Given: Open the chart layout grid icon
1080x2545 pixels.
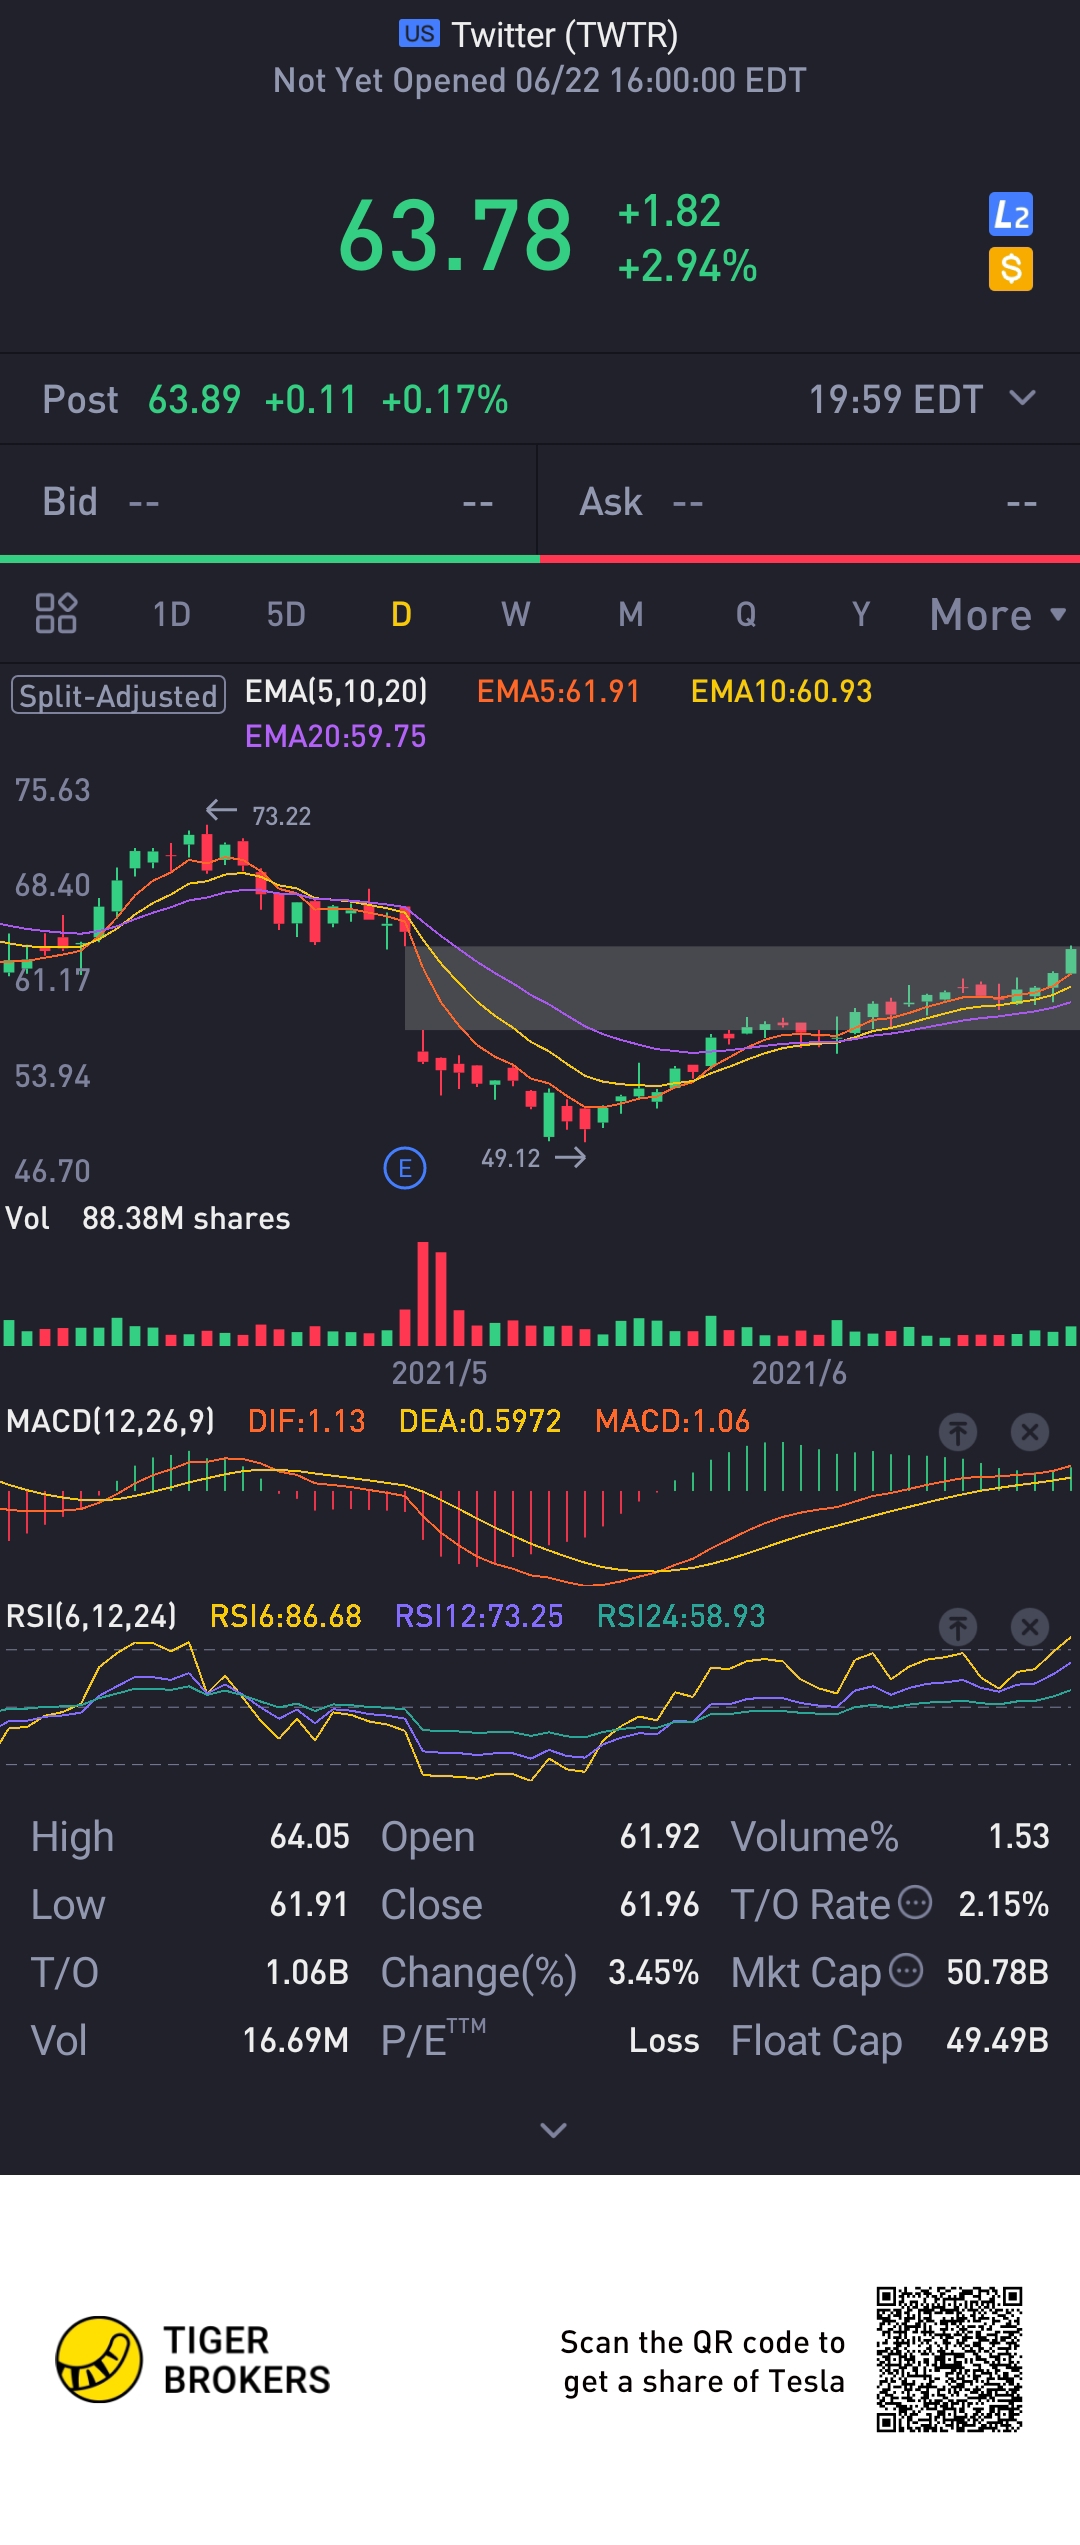Looking at the screenshot, I should tap(56, 613).
